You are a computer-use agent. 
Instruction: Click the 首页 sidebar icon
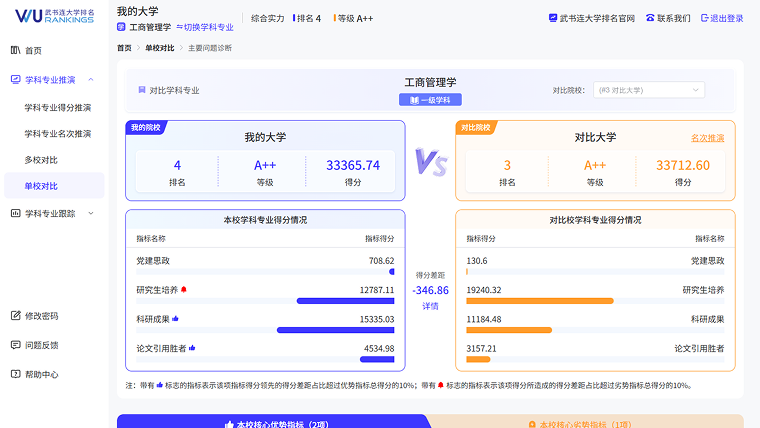pos(16,50)
